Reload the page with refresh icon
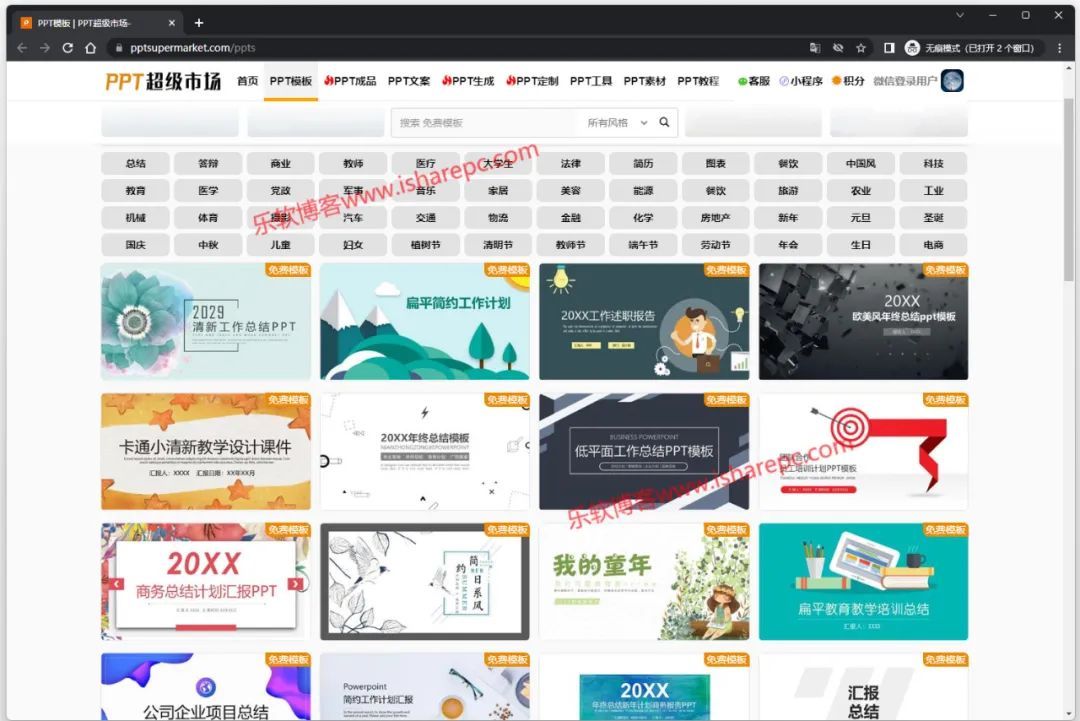Image resolution: width=1080 pixels, height=721 pixels. (68, 48)
